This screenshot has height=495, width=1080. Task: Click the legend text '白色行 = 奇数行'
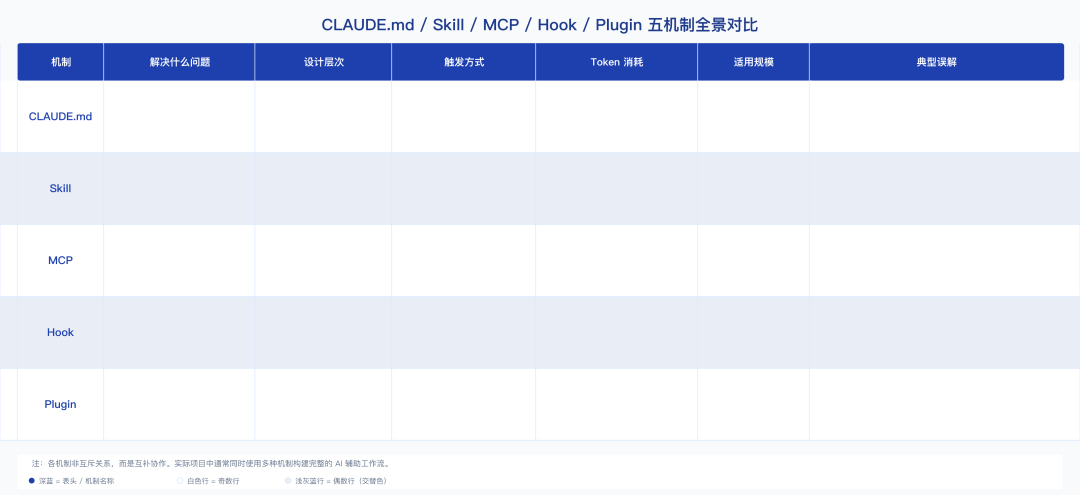(x=213, y=481)
